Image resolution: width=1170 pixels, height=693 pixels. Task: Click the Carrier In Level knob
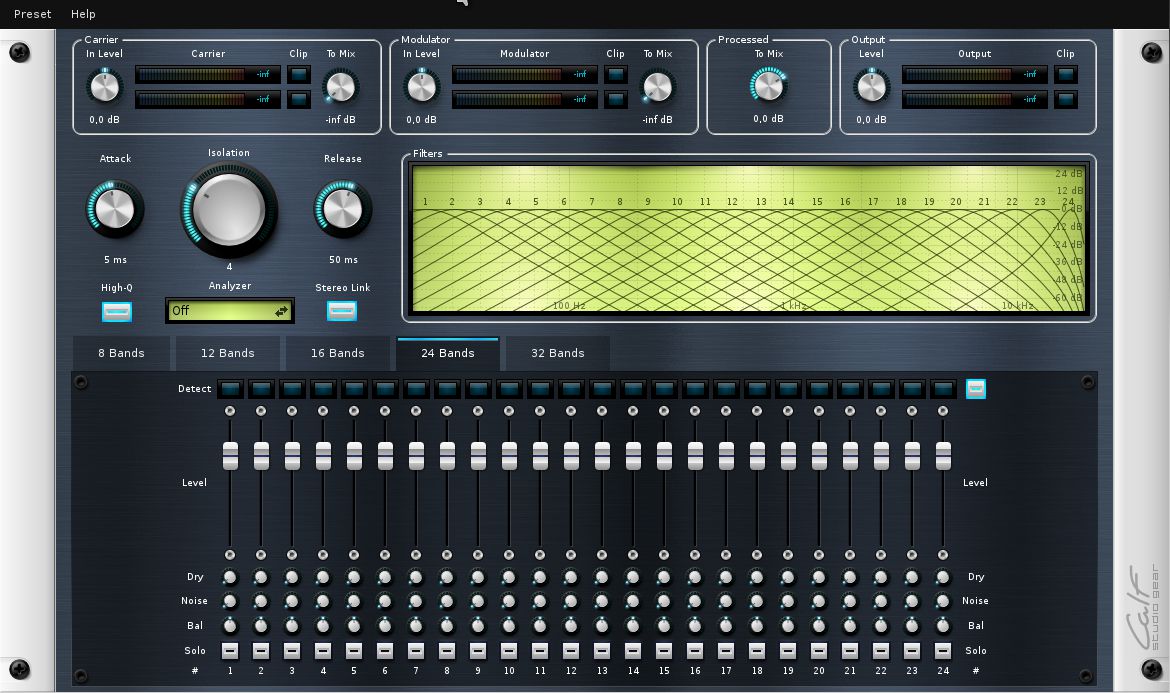tap(104, 87)
